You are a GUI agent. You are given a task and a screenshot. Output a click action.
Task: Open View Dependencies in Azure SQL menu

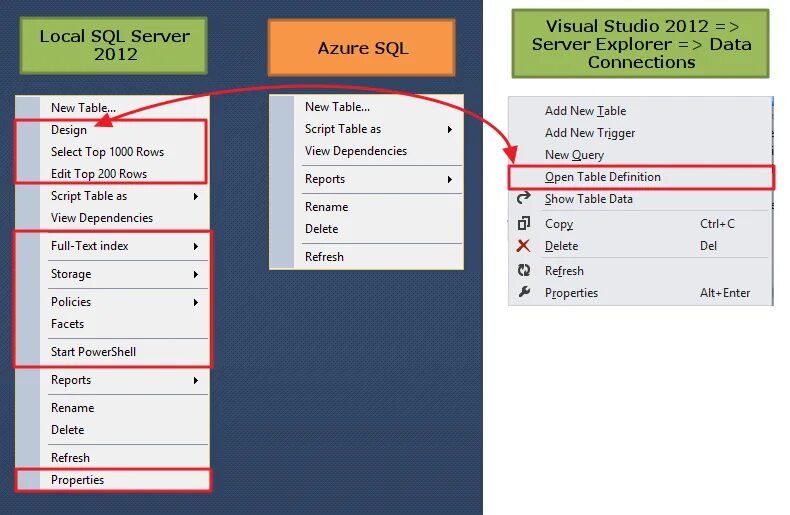coord(356,151)
